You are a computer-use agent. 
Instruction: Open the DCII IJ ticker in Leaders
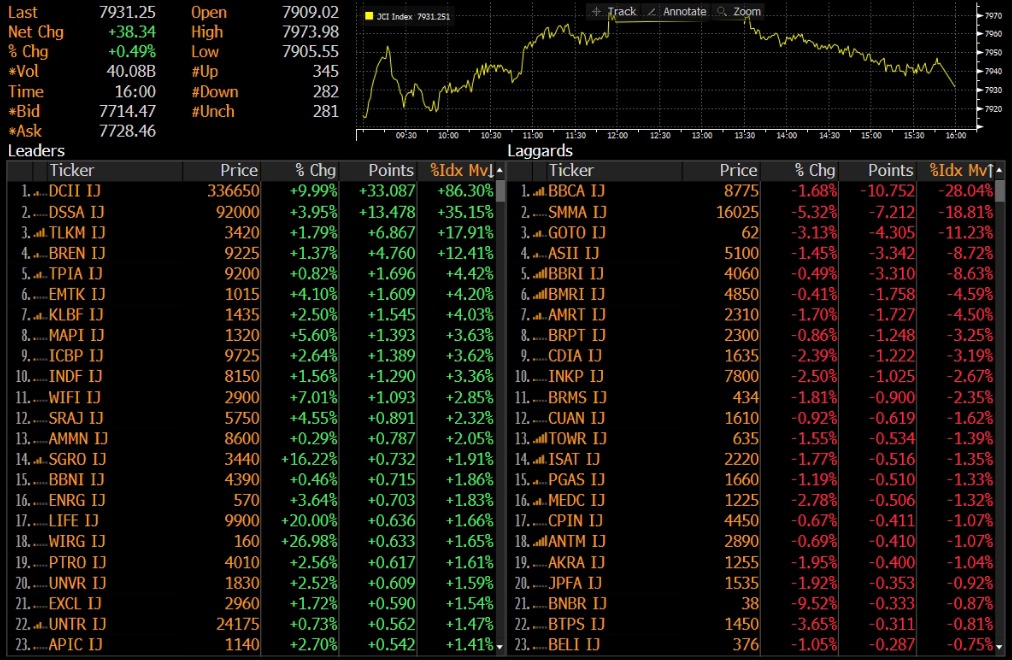pyautogui.click(x=75, y=191)
